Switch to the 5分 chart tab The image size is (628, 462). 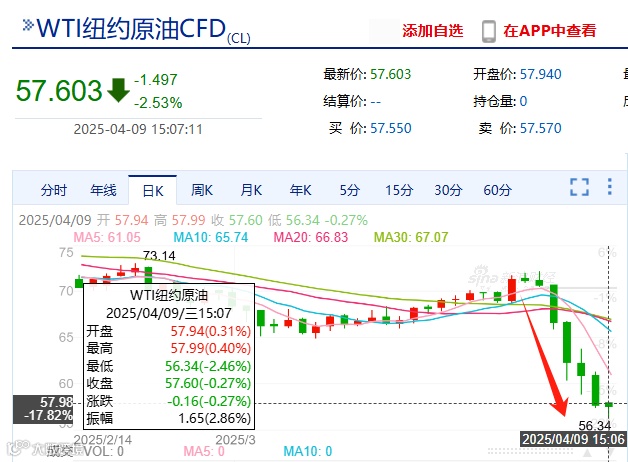coord(350,190)
